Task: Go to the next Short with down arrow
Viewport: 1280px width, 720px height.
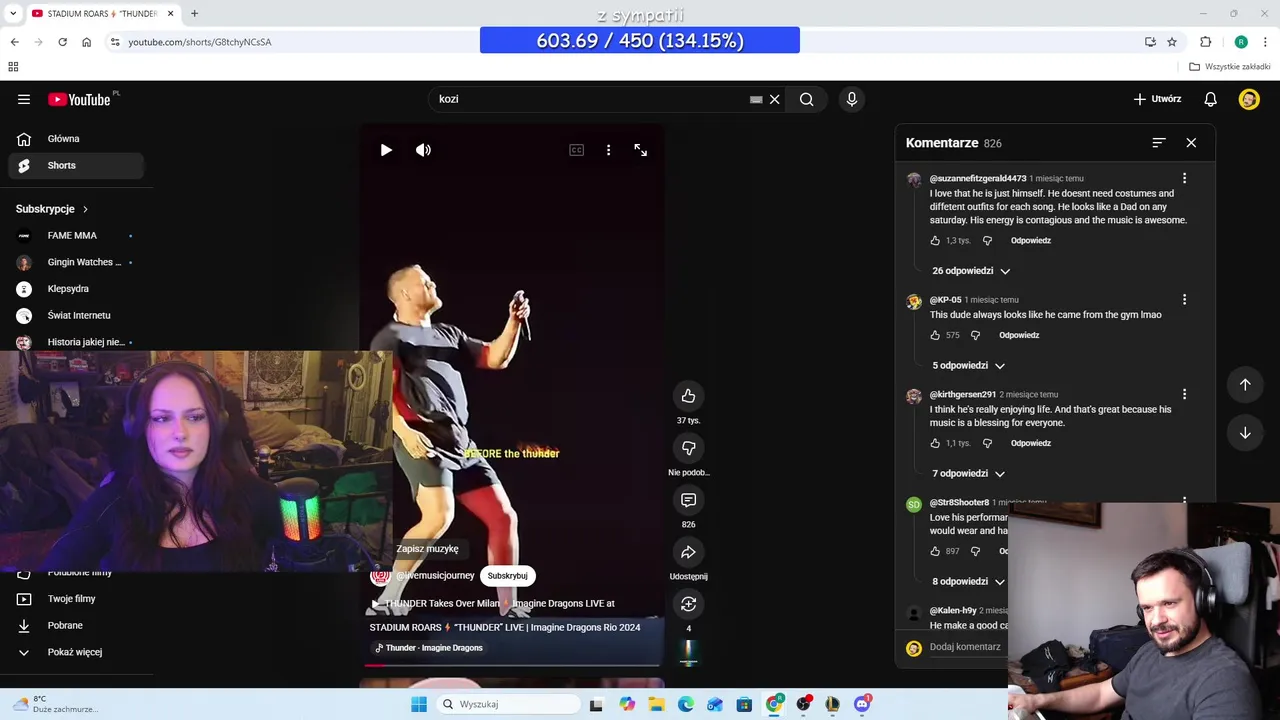Action: (x=1245, y=433)
